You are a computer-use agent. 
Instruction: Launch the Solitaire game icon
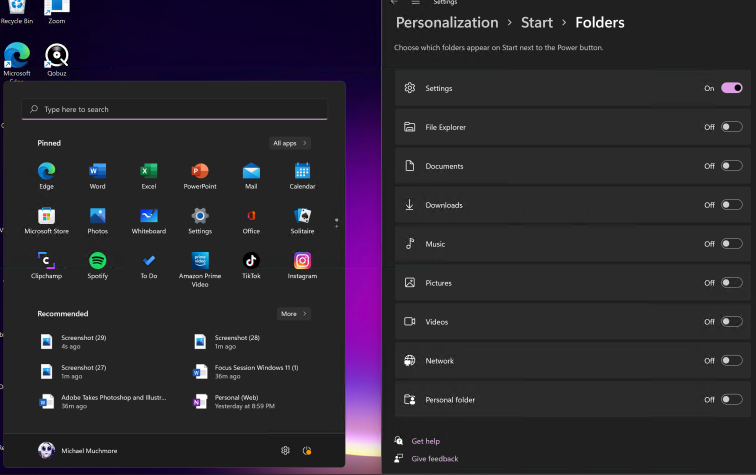[x=302, y=216]
